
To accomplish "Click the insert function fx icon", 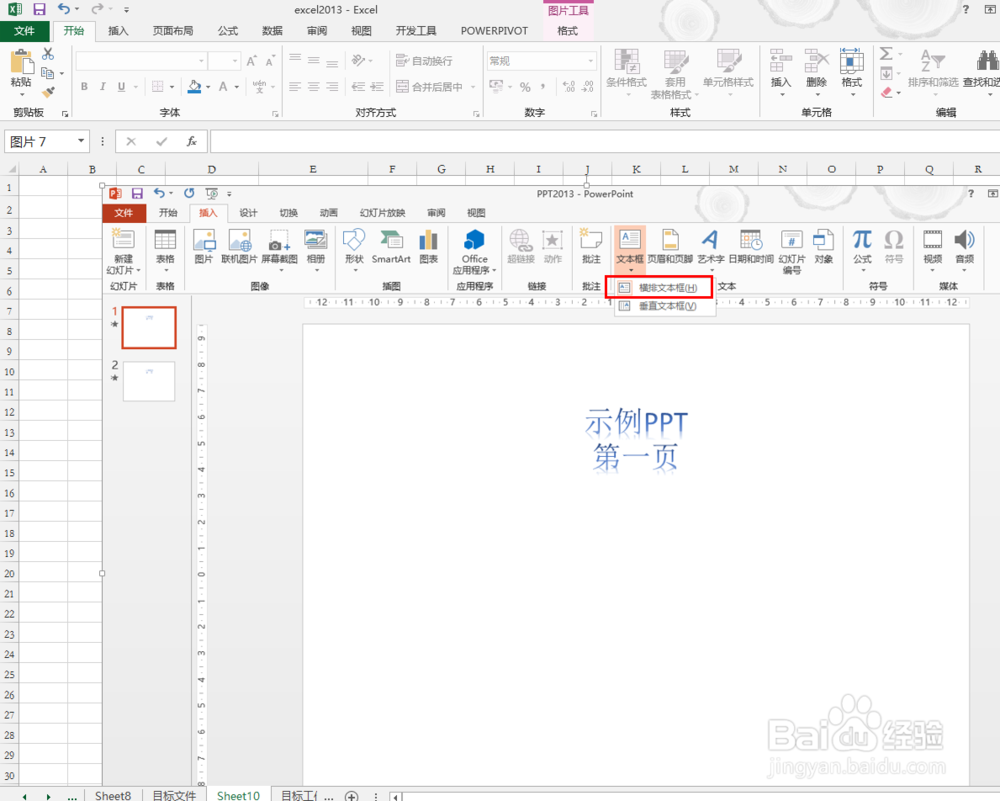I will pos(191,142).
